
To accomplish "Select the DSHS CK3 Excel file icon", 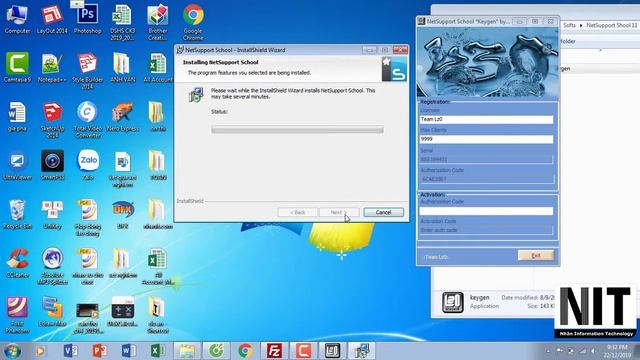I will click(122, 22).
